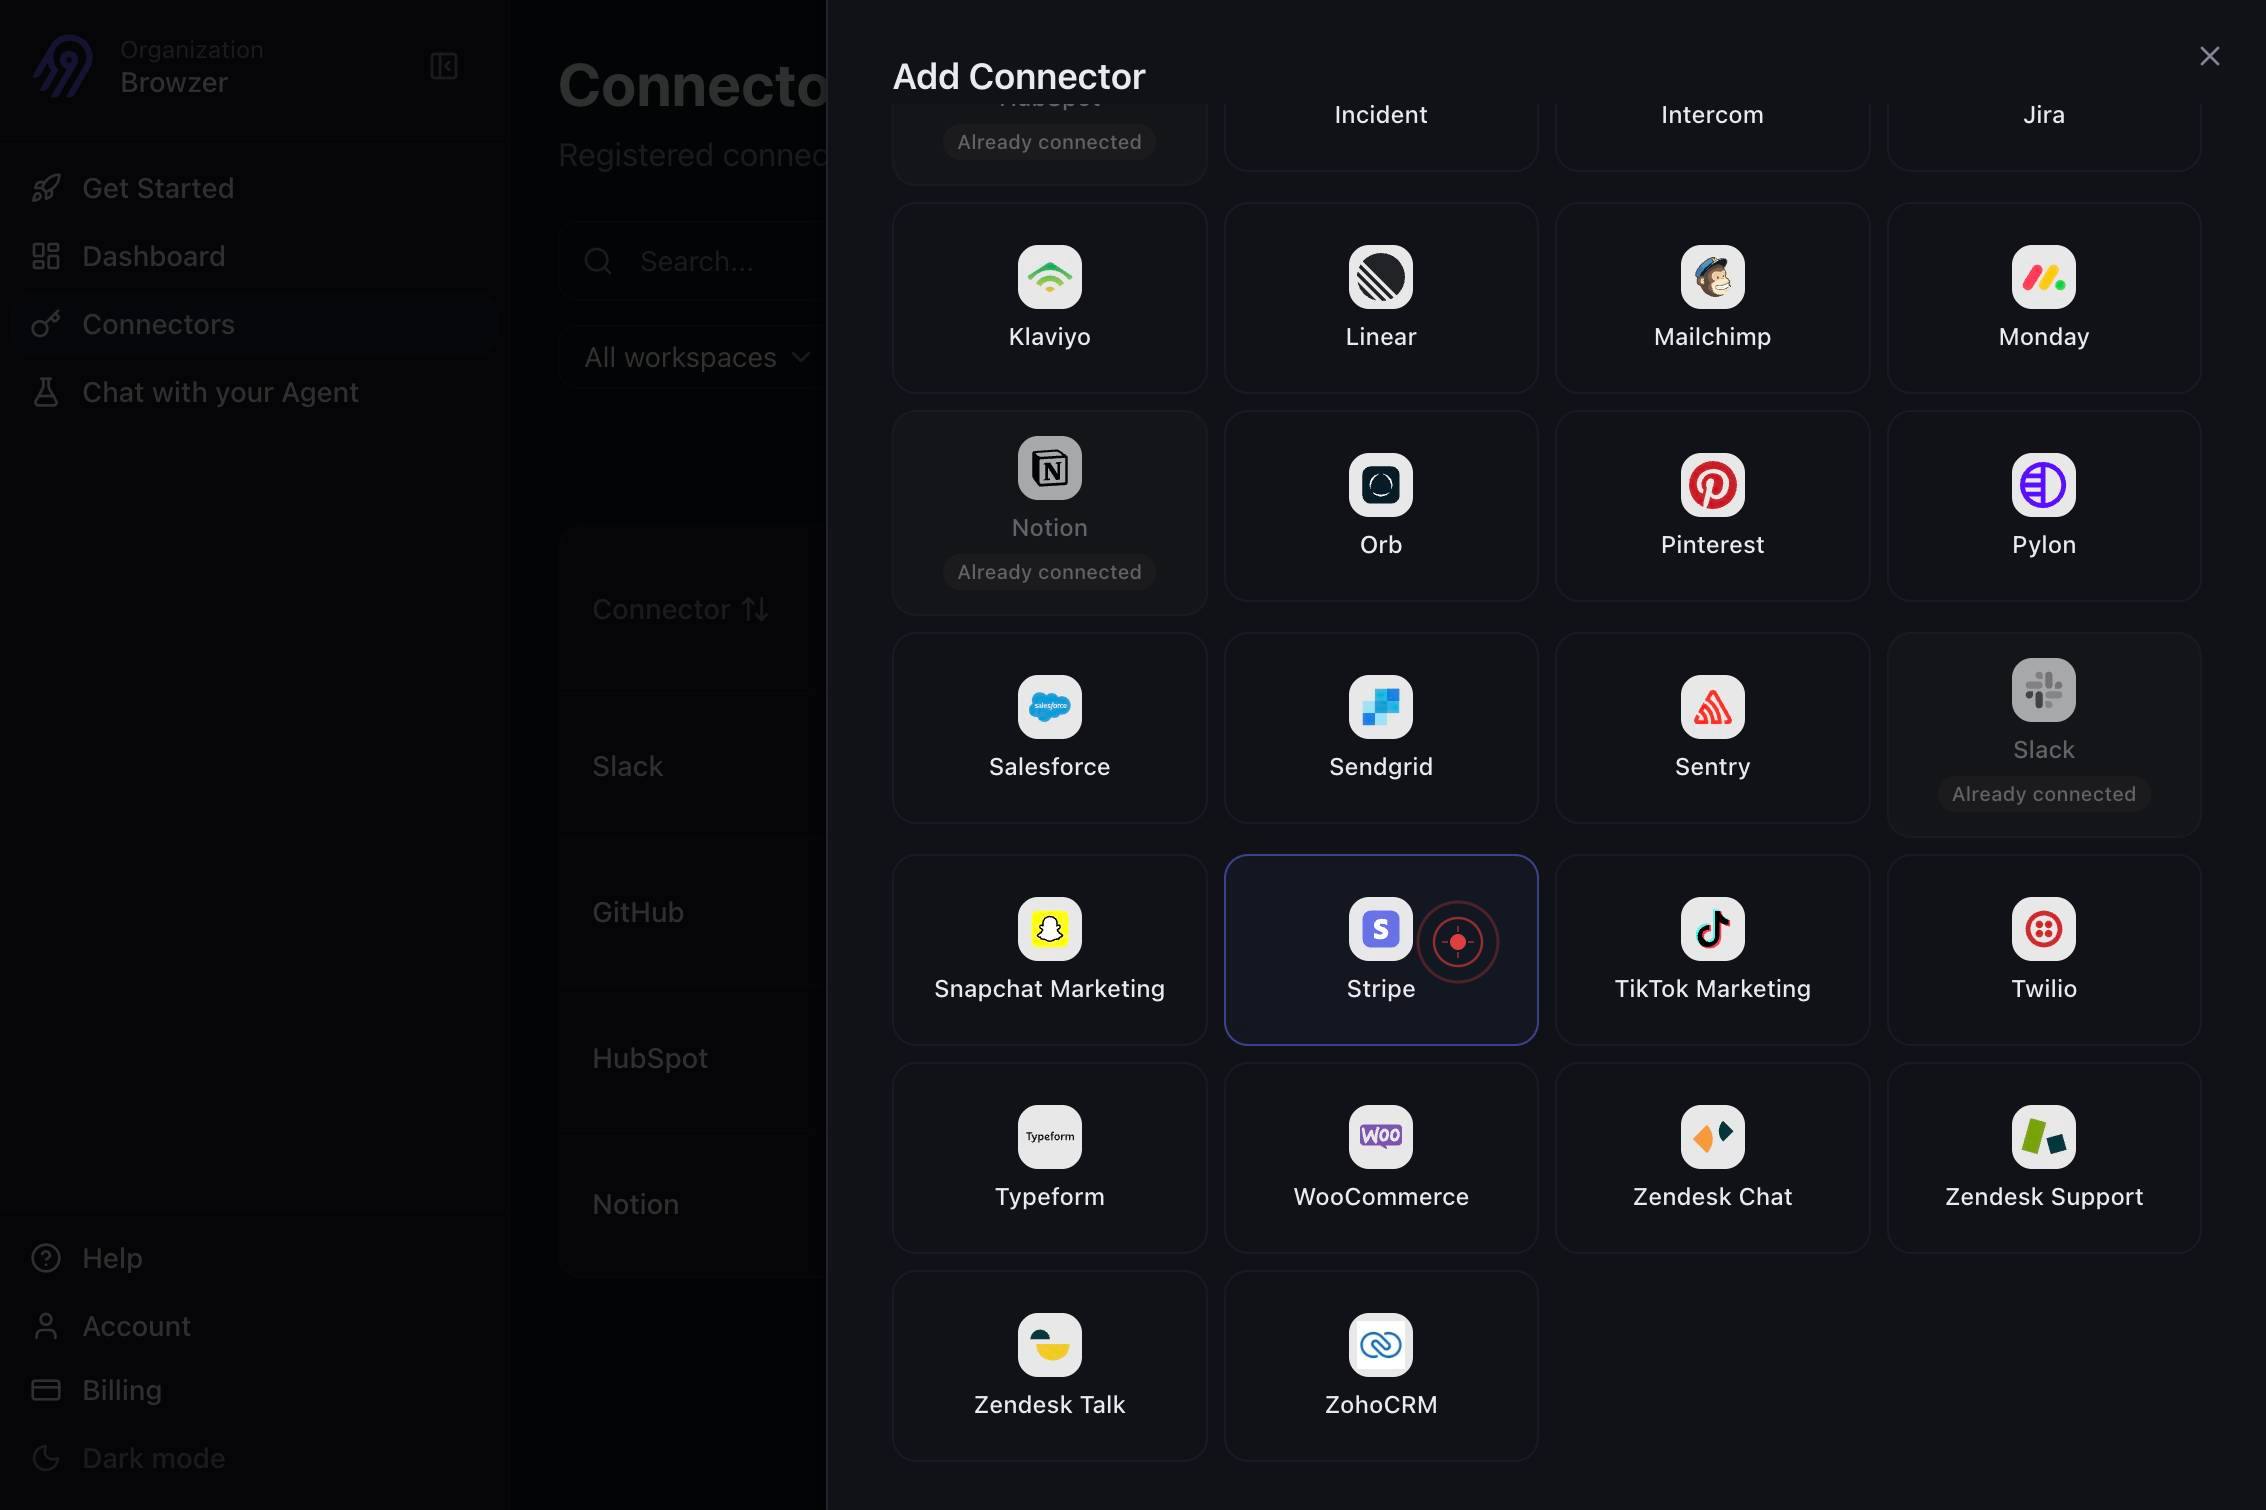
Task: Select the Twilio connector icon
Action: click(2043, 929)
